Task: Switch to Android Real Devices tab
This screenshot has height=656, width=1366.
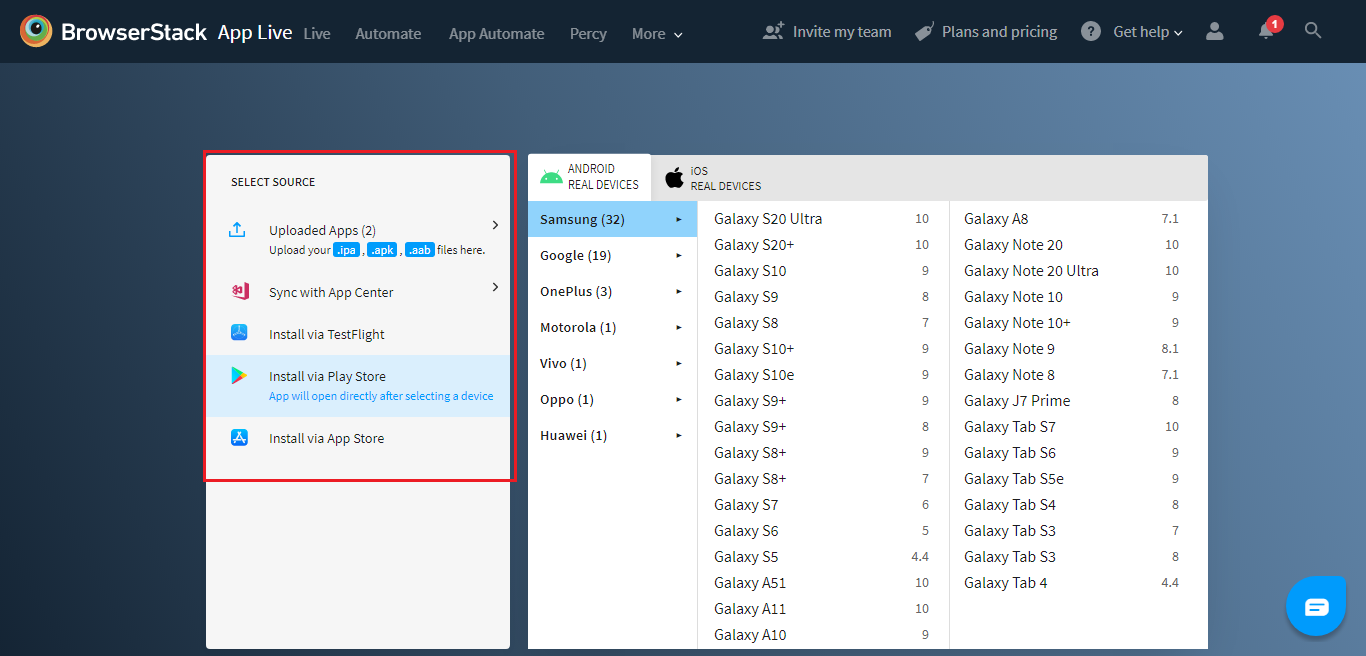Action: point(589,177)
